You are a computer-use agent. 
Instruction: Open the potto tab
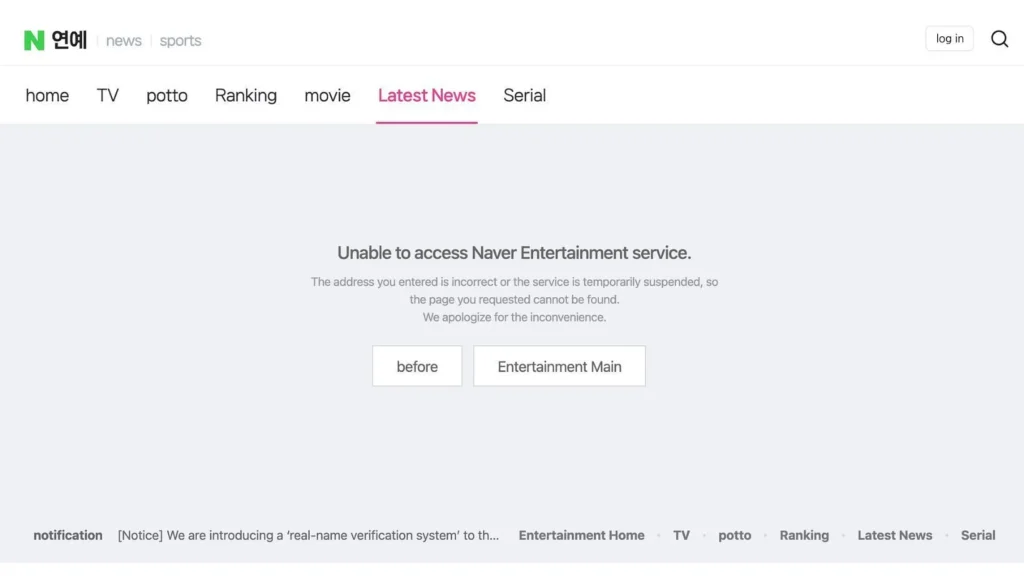167,95
